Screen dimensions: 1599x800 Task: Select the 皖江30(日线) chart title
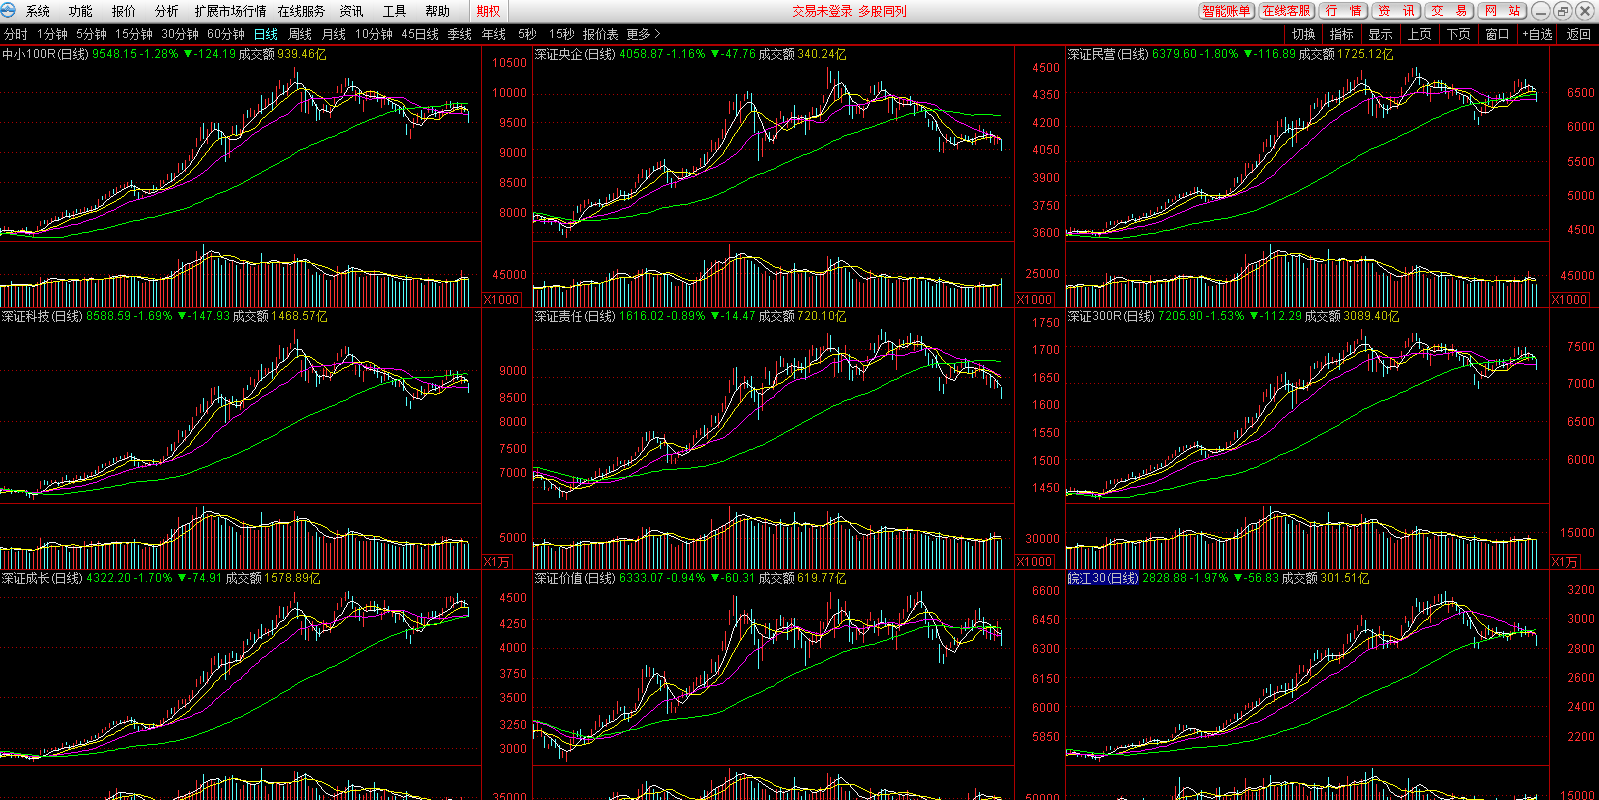click(1103, 578)
